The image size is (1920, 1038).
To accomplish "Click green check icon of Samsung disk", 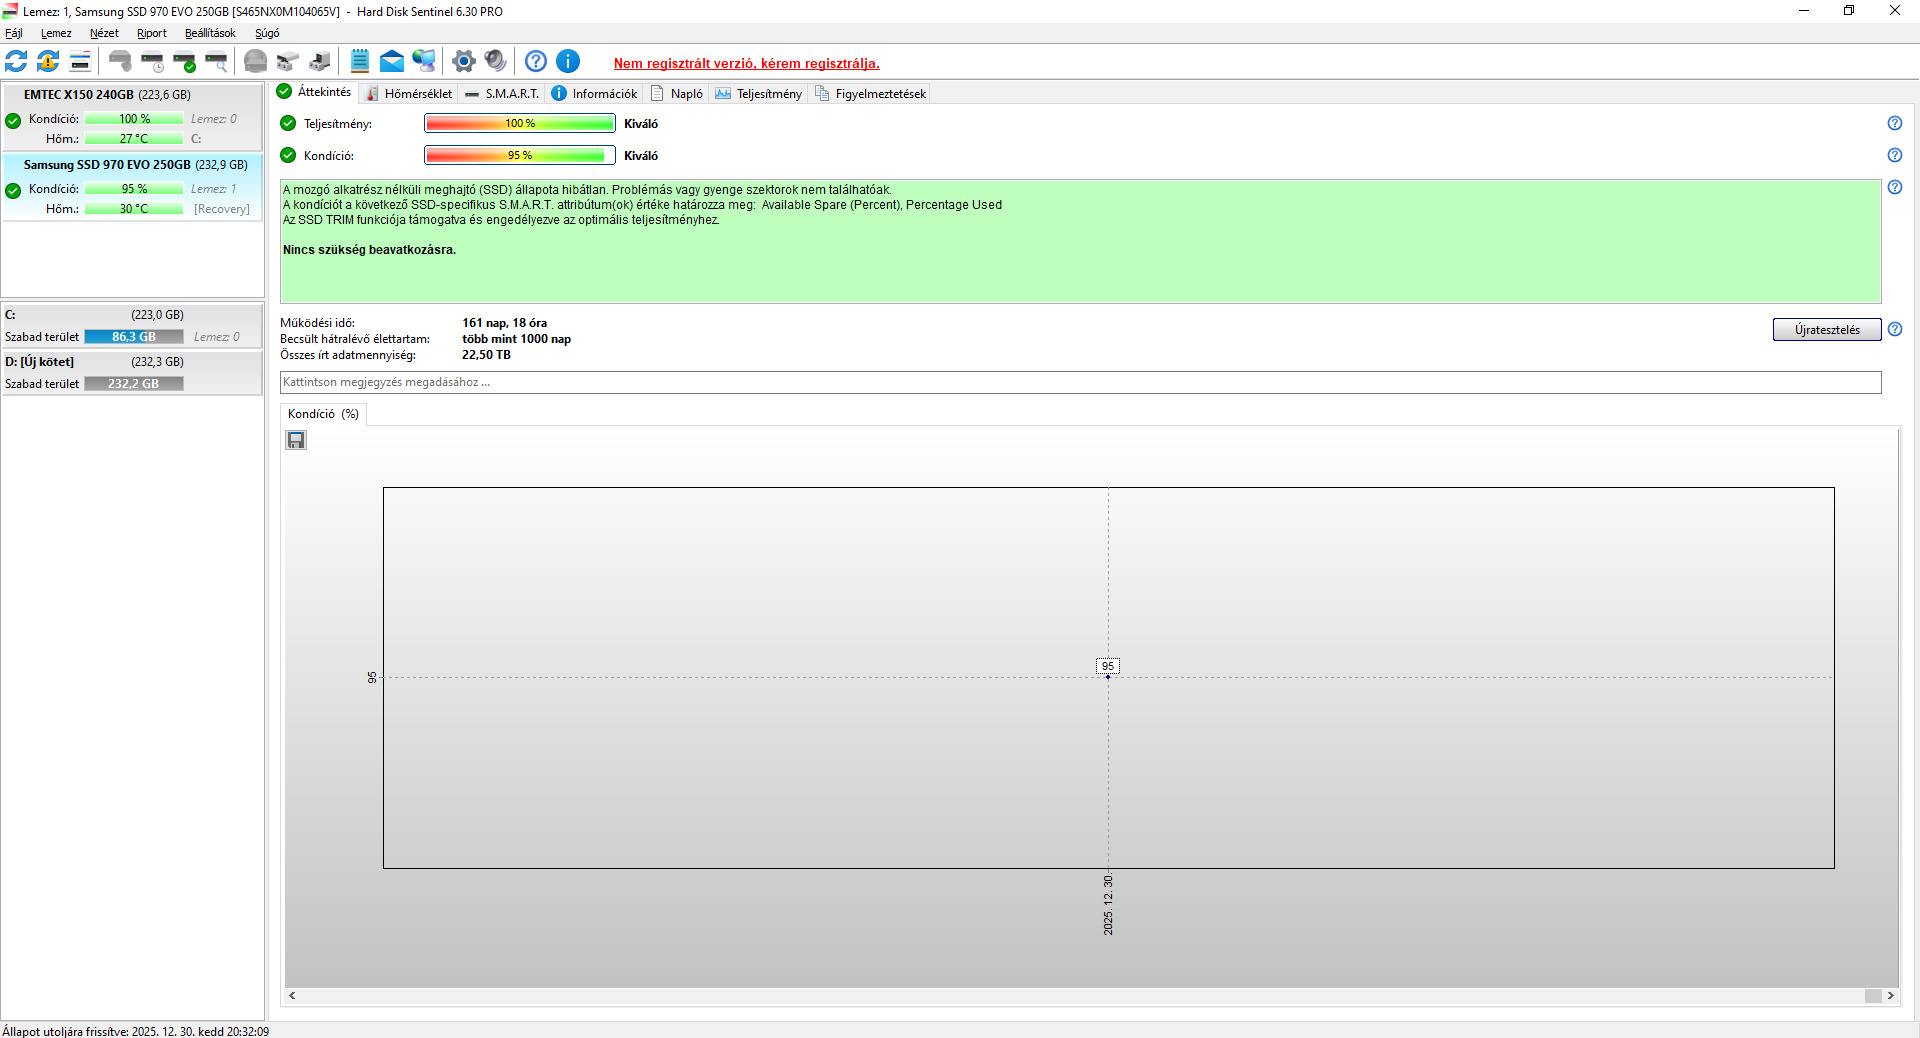I will [x=13, y=191].
